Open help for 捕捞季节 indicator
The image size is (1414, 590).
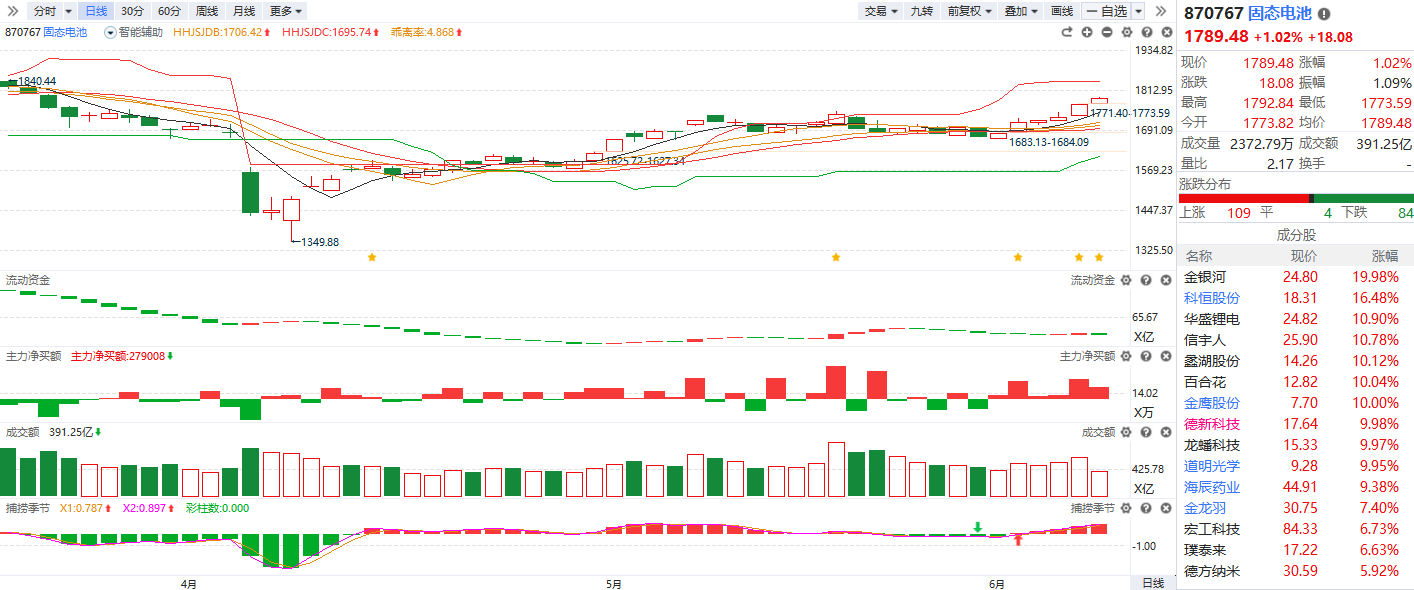[x=1146, y=508]
